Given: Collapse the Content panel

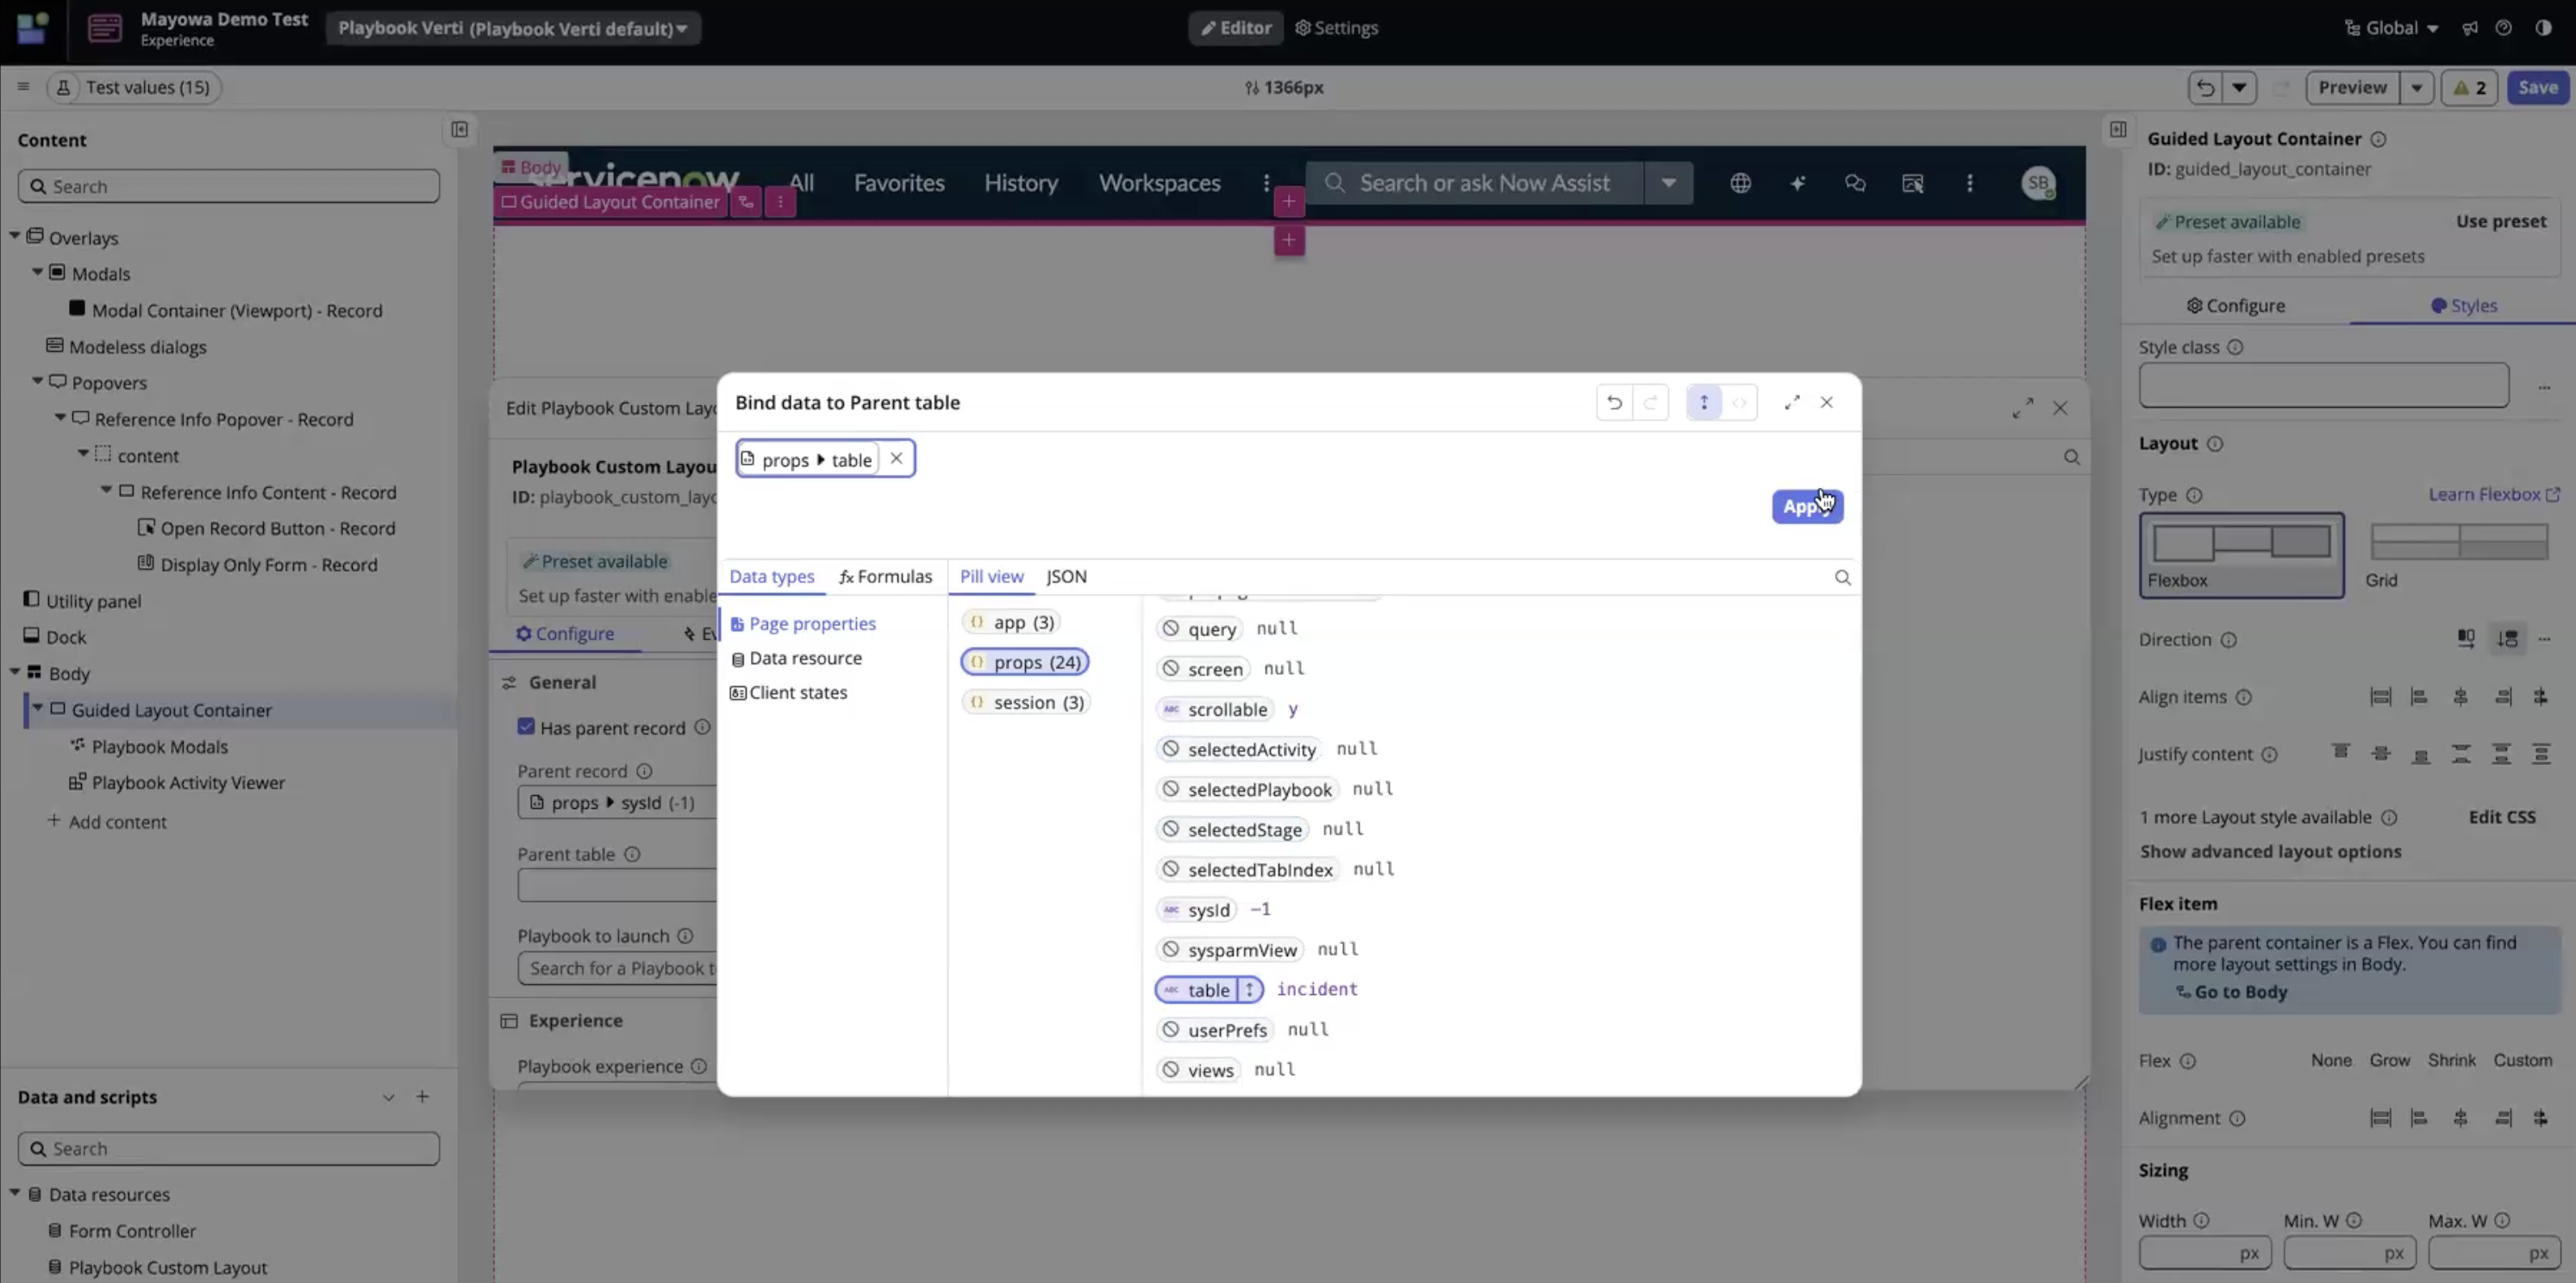Looking at the screenshot, I should (459, 129).
